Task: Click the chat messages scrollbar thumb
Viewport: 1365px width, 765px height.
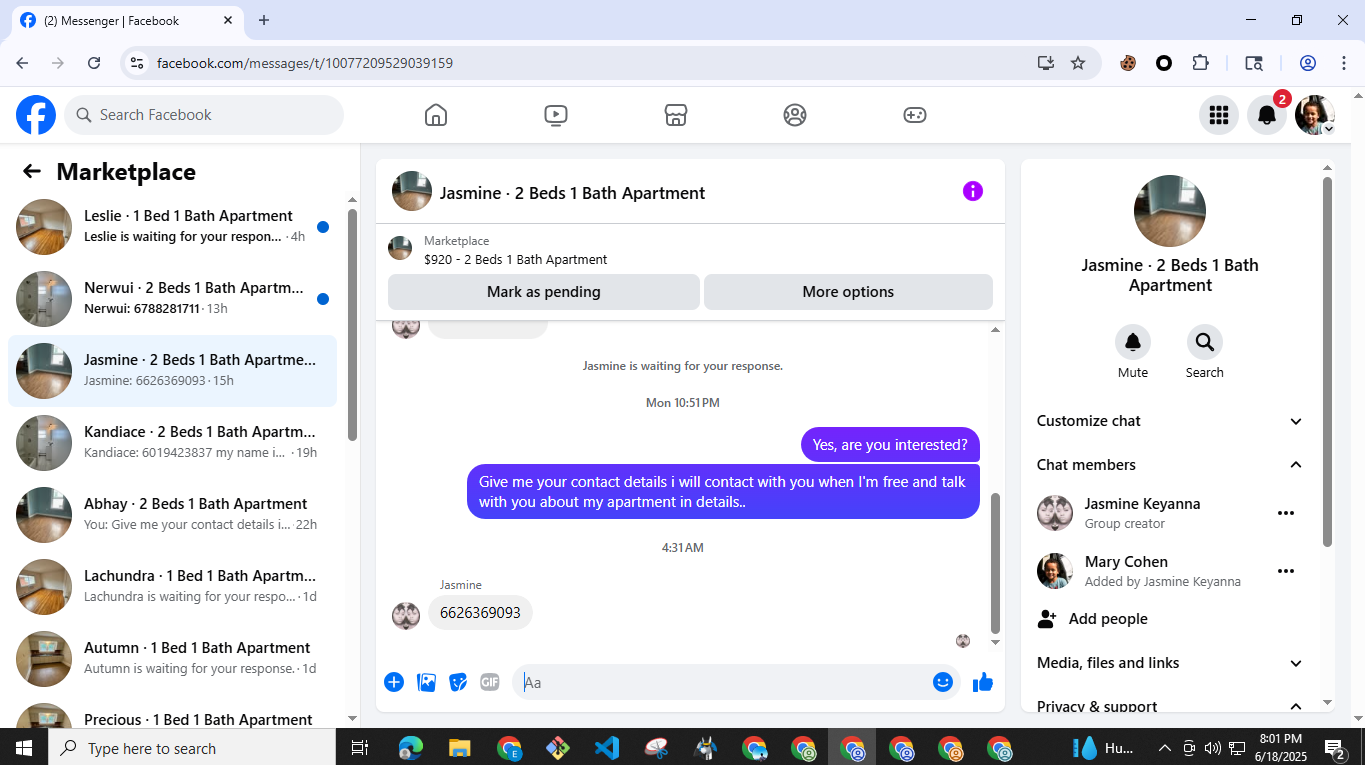Action: click(995, 563)
